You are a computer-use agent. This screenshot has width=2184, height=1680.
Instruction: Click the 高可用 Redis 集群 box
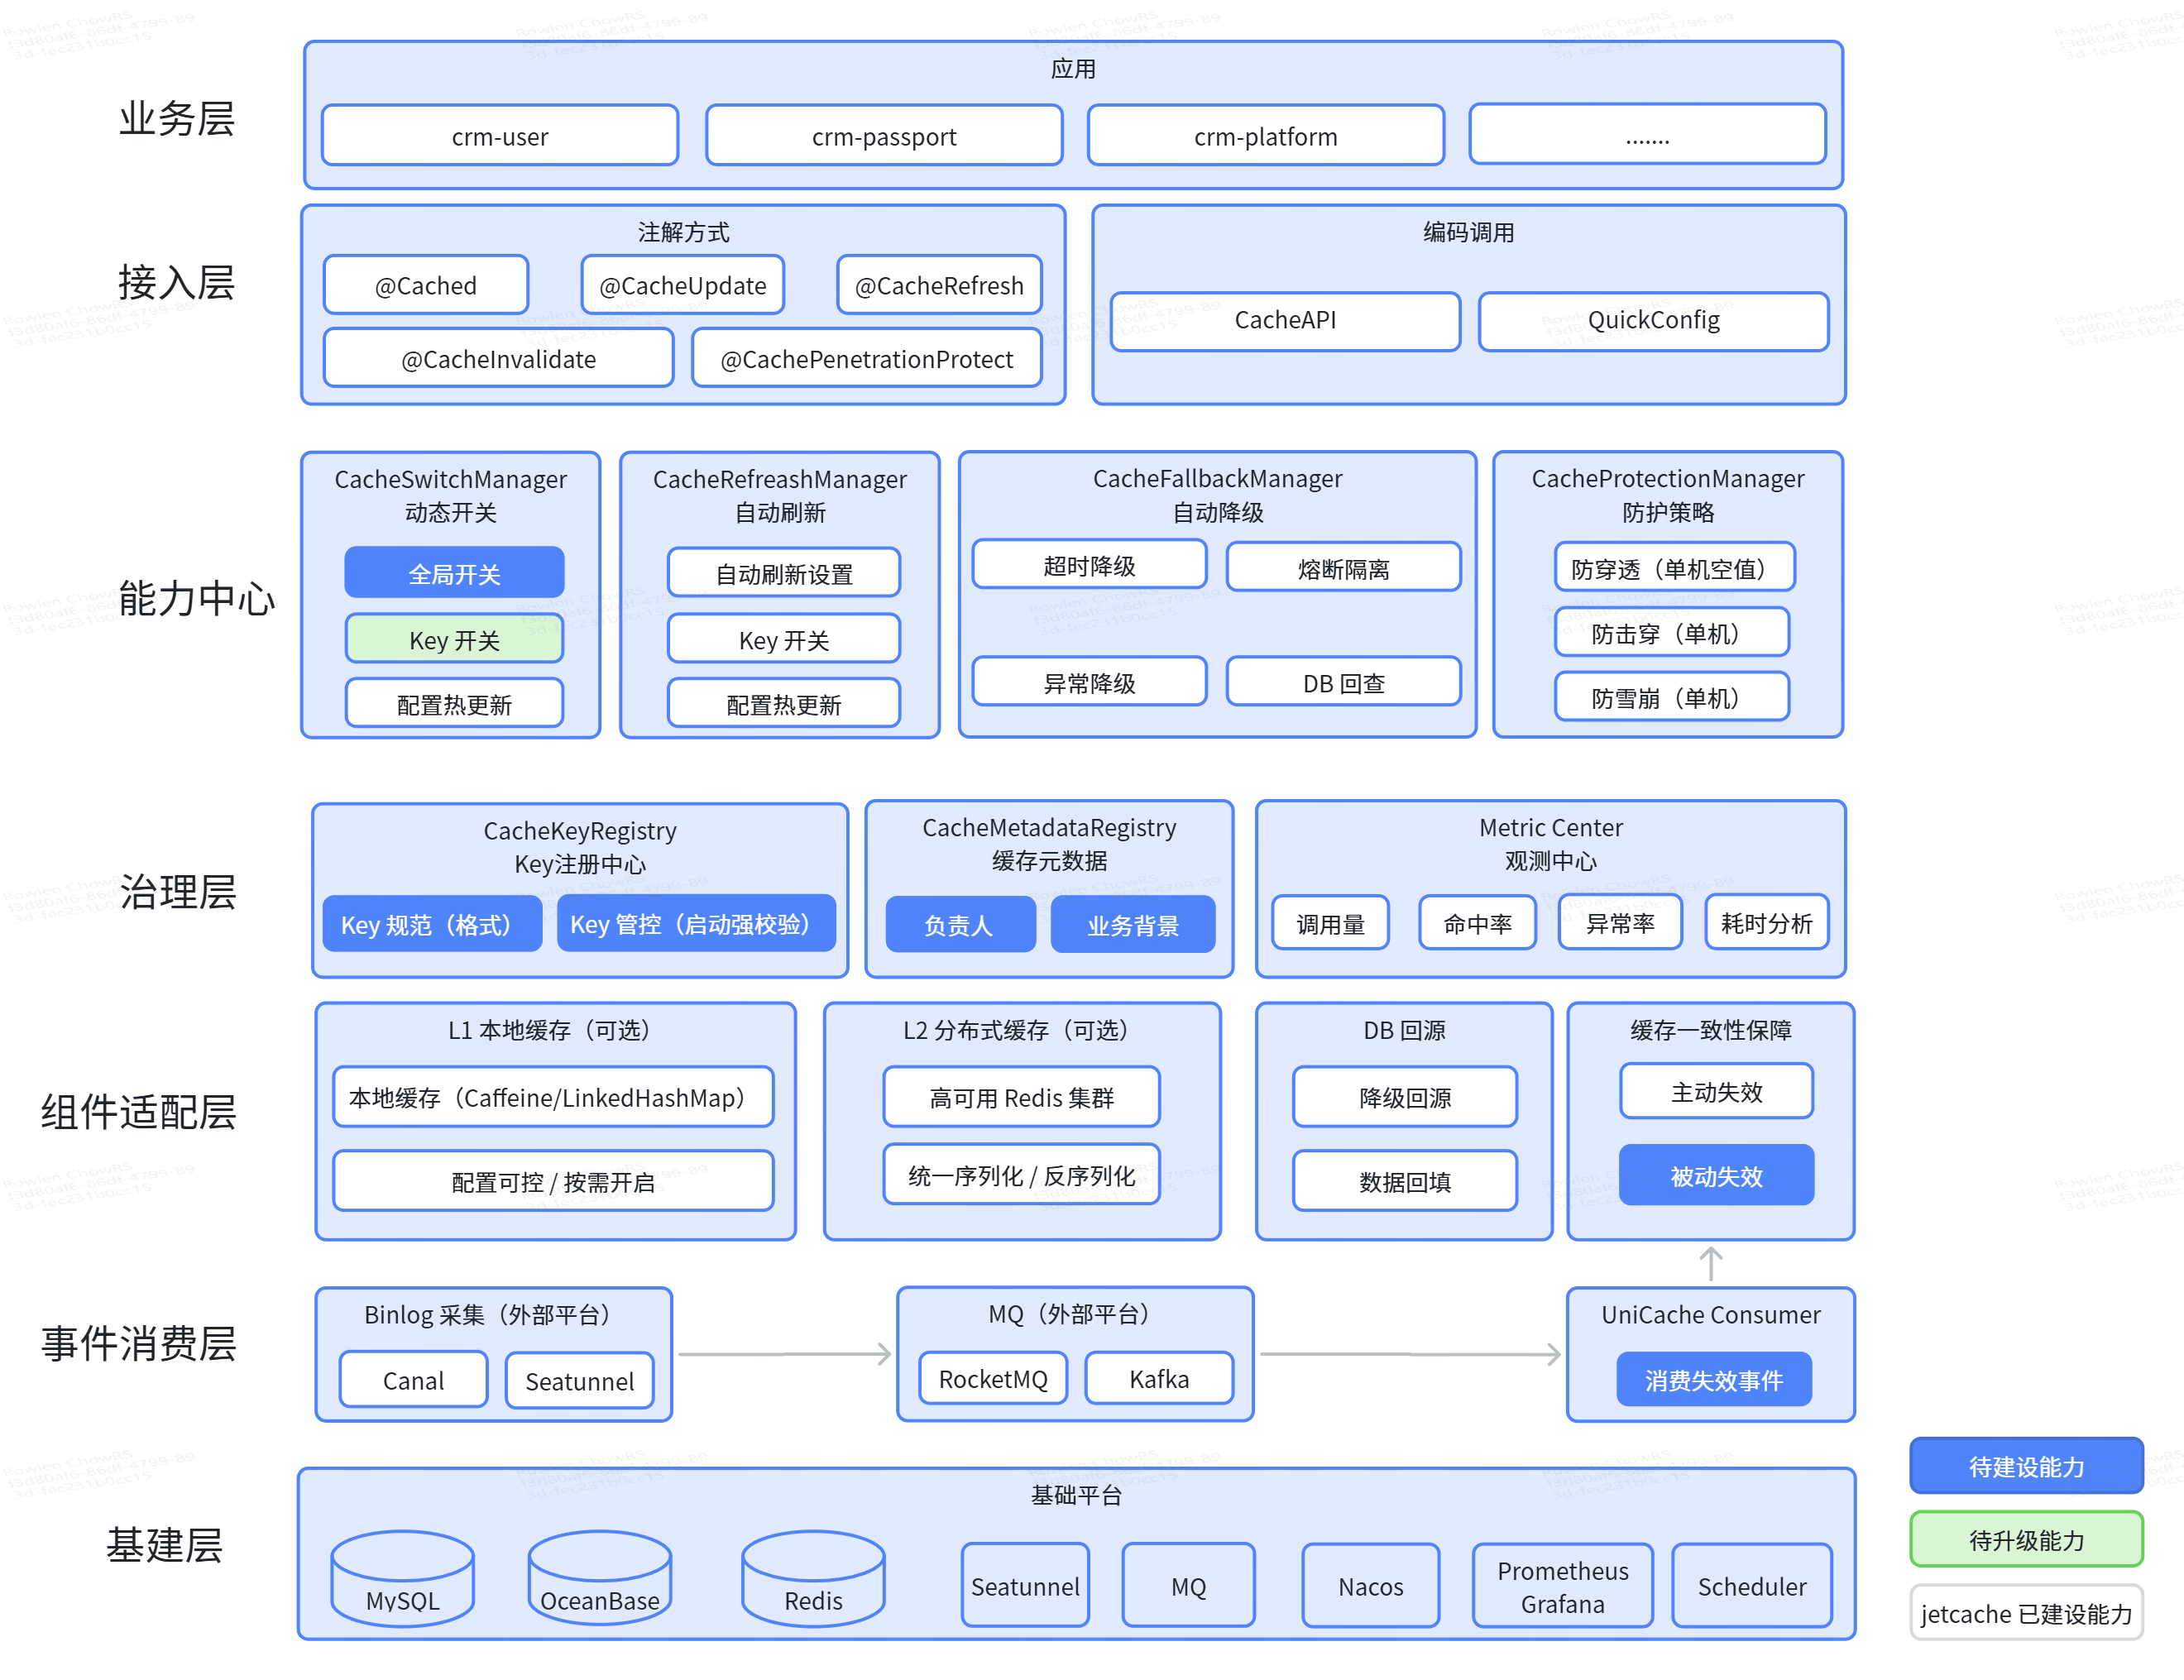coord(1021,1097)
